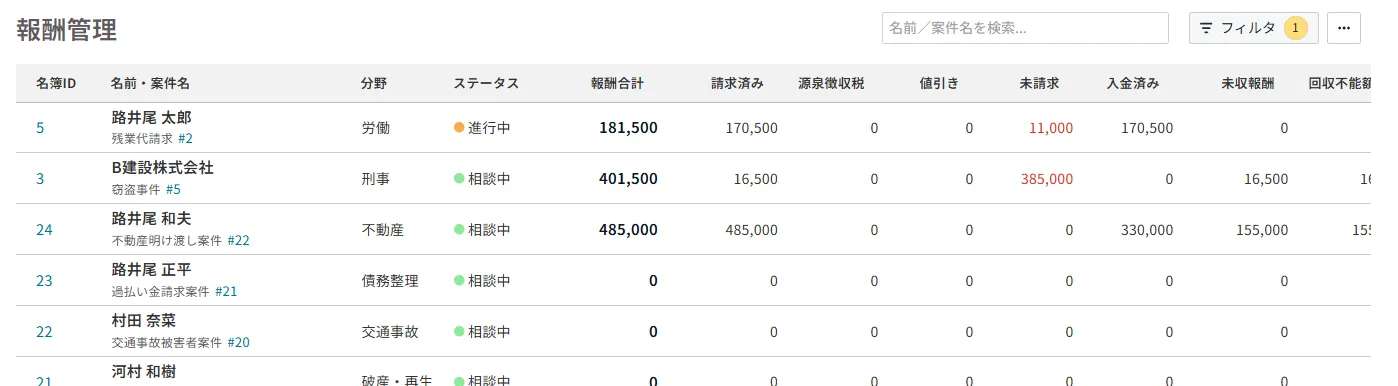Click the paid amount 330,000
This screenshot has height=386, width=1398.
coord(1147,230)
